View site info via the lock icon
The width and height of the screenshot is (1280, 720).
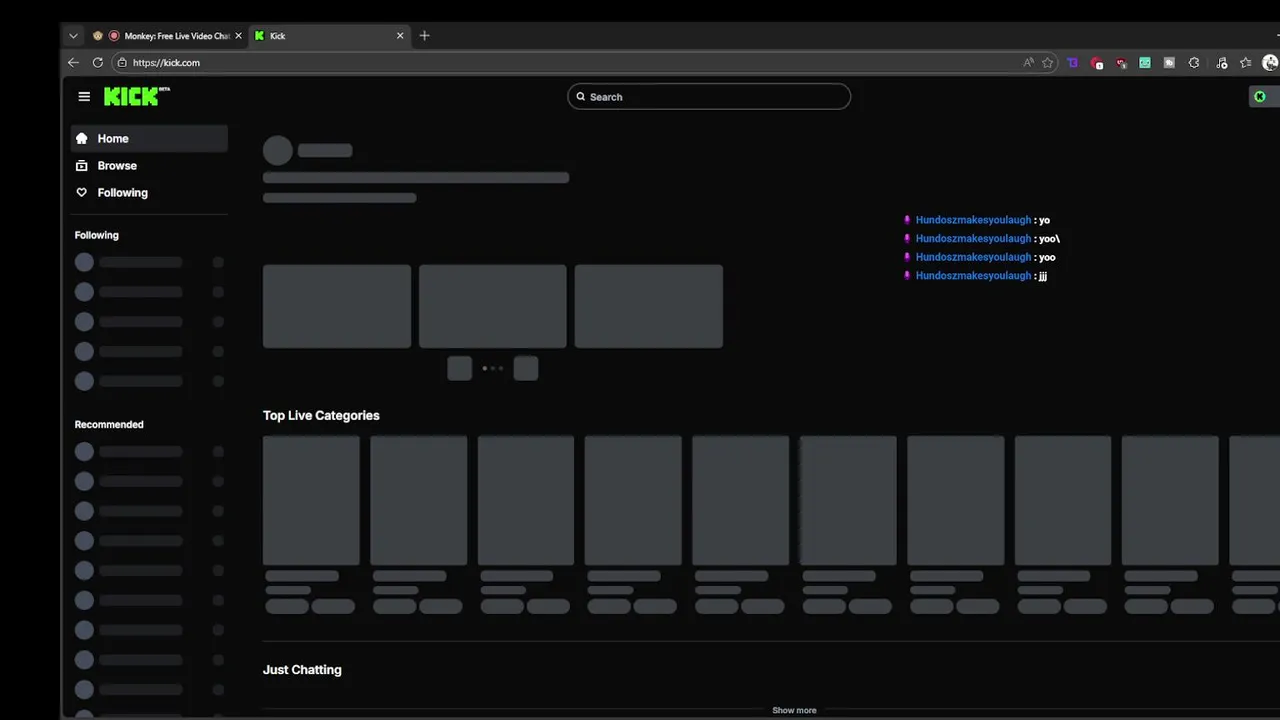pyautogui.click(x=122, y=62)
